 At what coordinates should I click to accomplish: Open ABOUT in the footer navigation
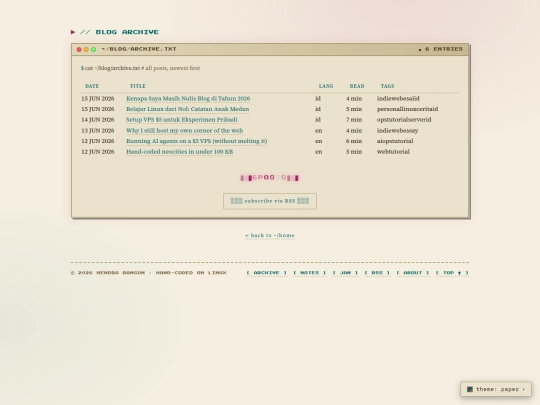(413, 273)
